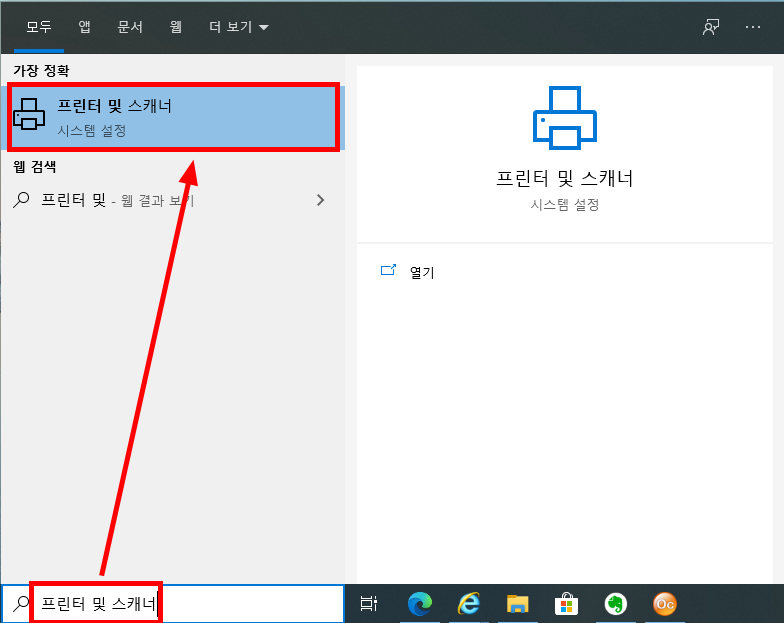Open Microsoft Store from the taskbar
This screenshot has width=784, height=623.
[x=566, y=604]
